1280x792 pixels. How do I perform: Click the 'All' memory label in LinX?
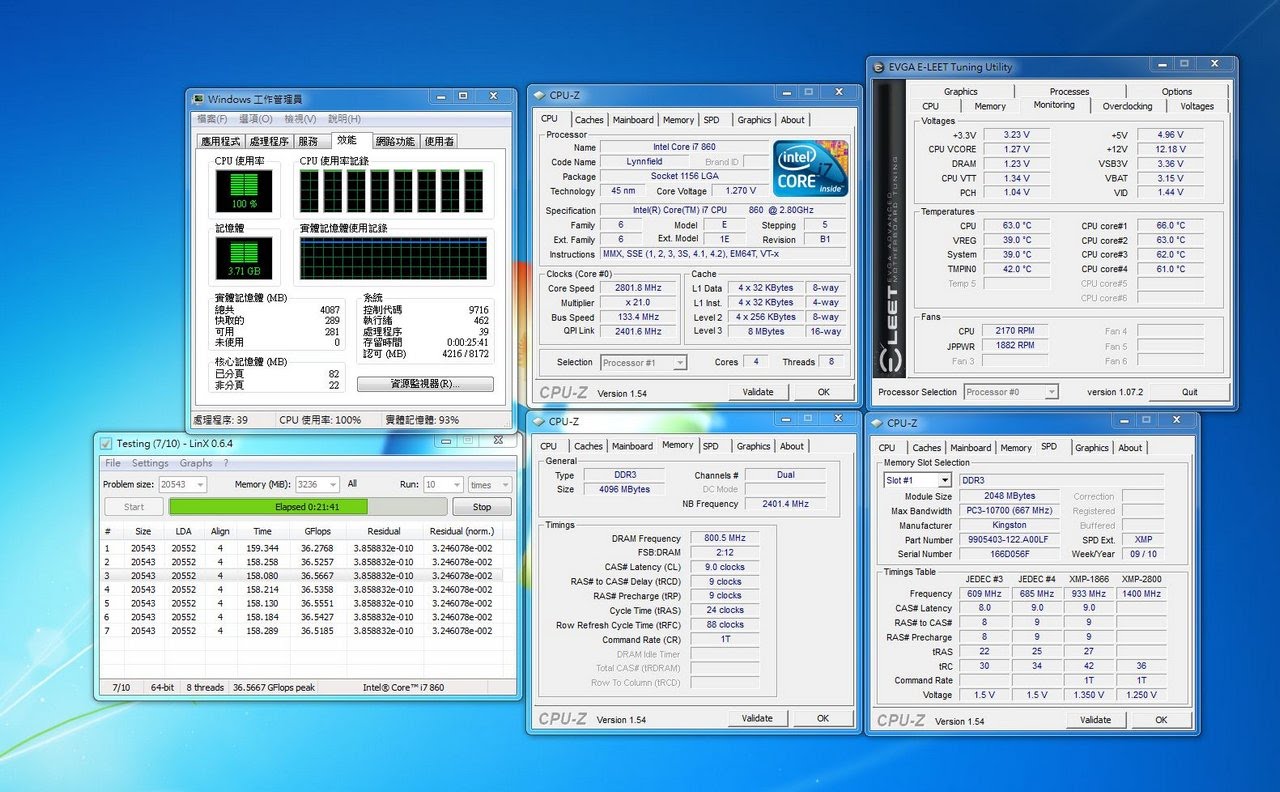click(x=352, y=484)
